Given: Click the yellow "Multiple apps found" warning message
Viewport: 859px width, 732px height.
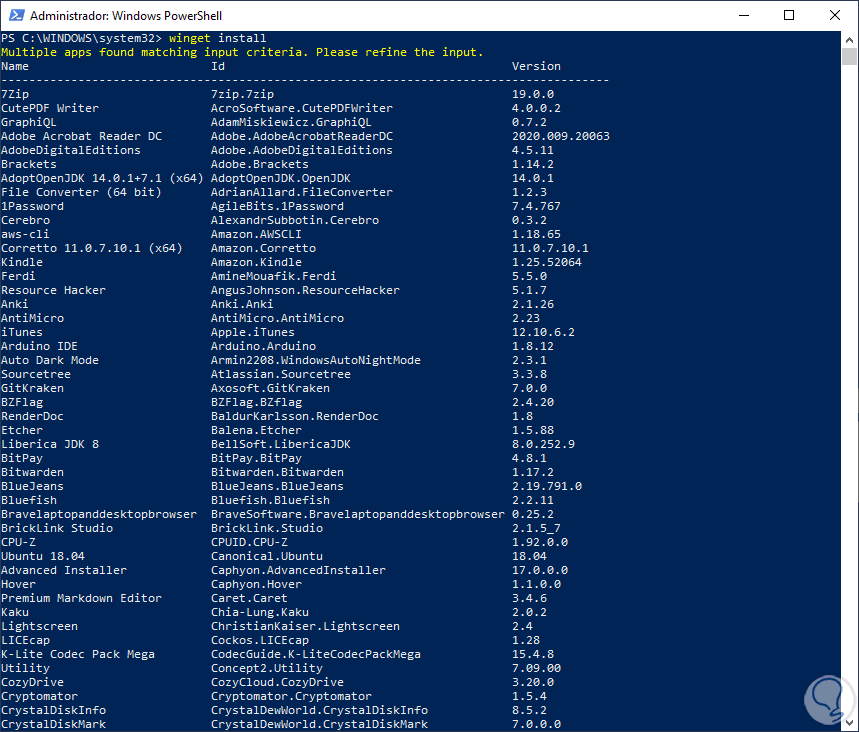Looking at the screenshot, I should click(x=242, y=52).
